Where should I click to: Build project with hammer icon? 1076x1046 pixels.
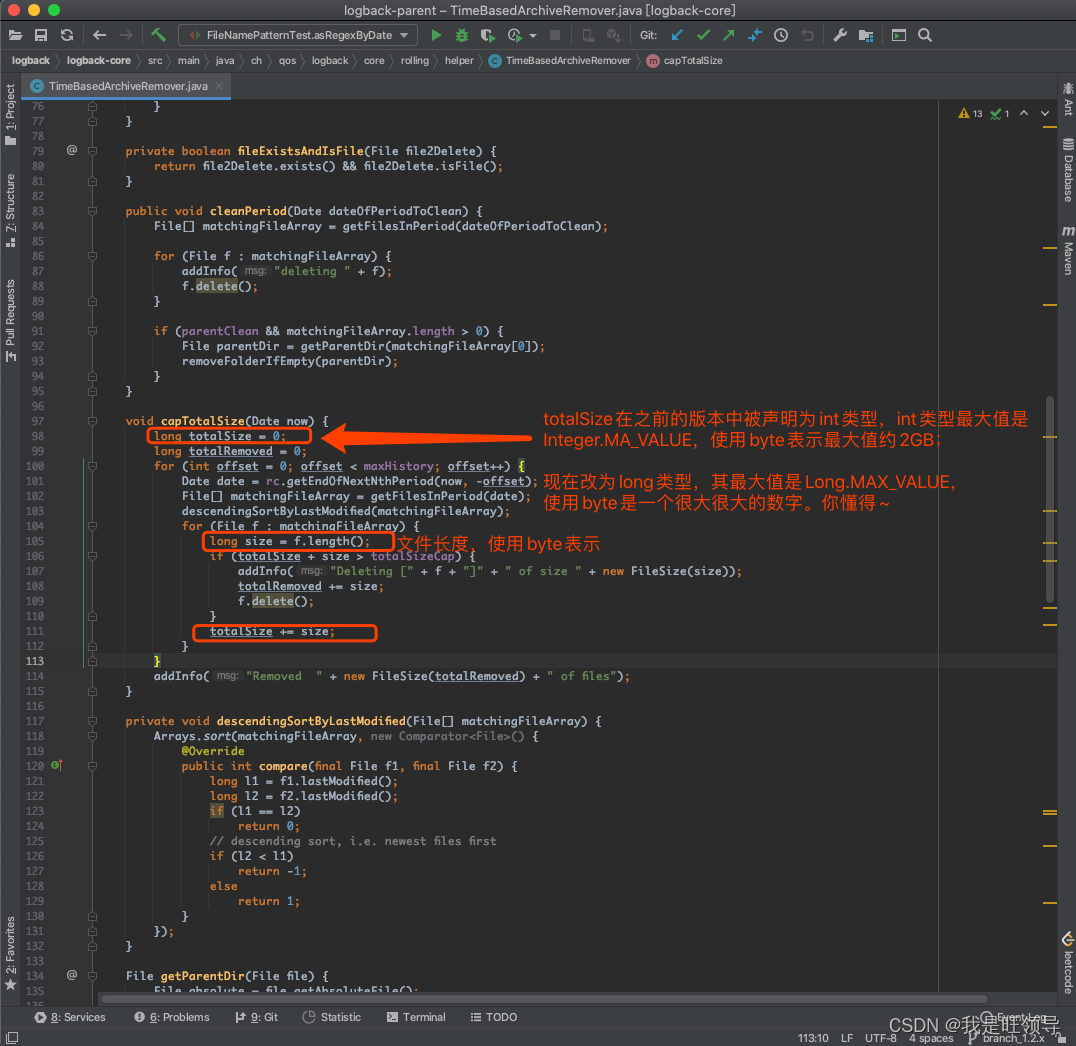tap(159, 35)
